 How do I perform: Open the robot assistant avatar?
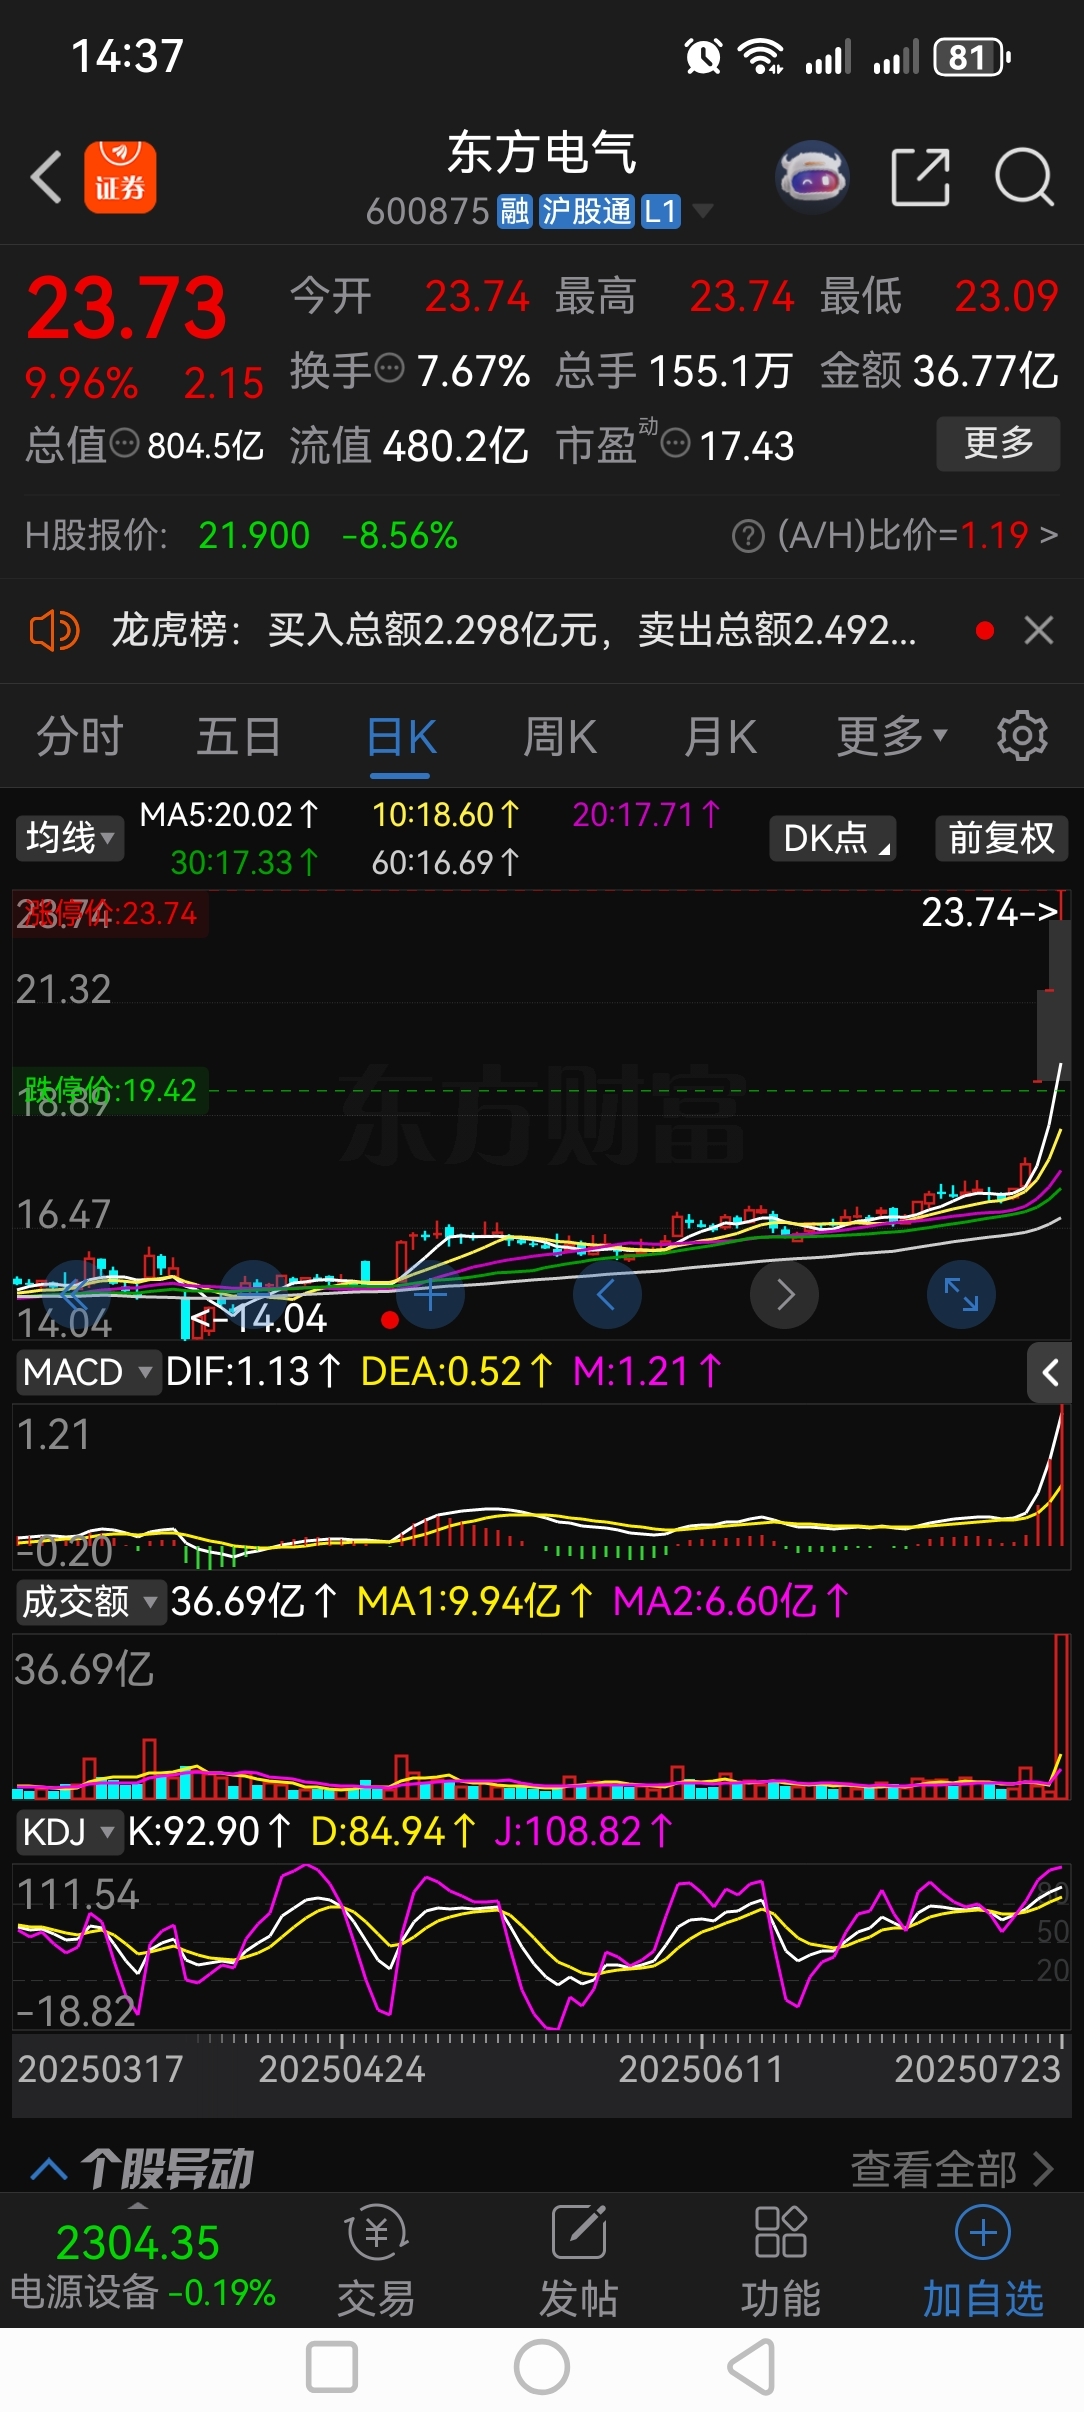click(812, 178)
